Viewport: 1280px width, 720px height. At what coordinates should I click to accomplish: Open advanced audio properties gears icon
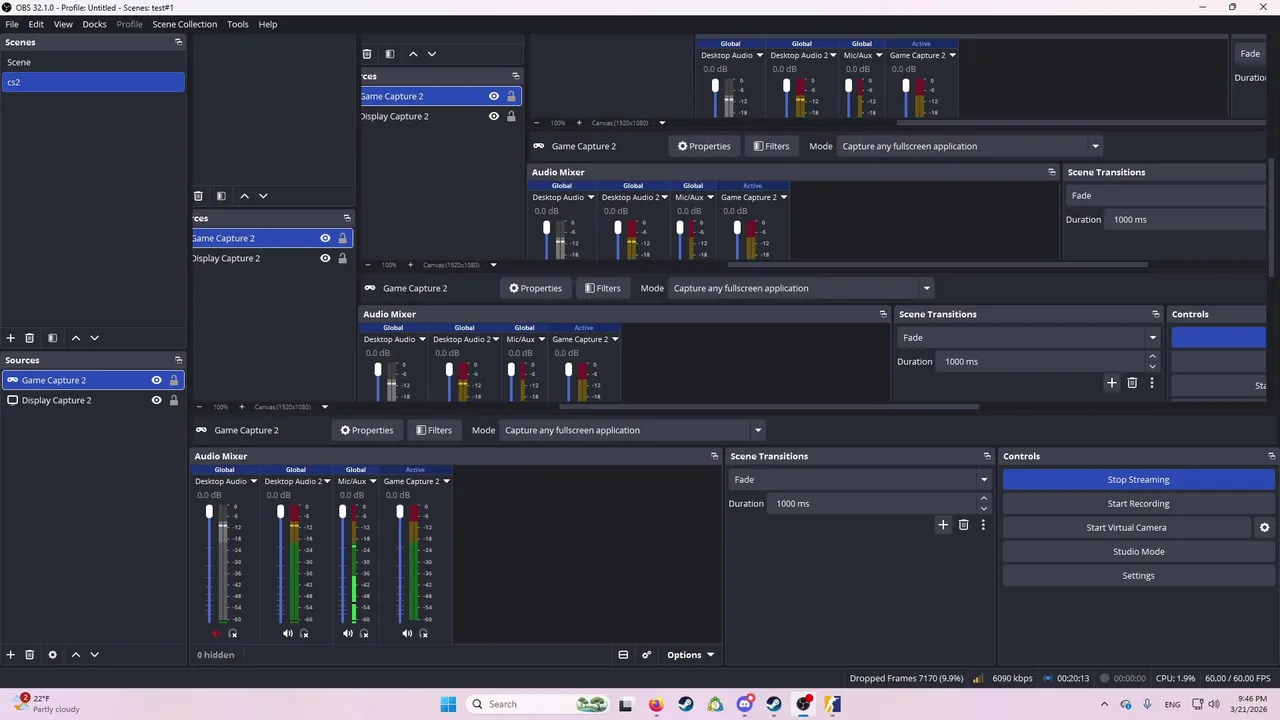[x=647, y=655]
